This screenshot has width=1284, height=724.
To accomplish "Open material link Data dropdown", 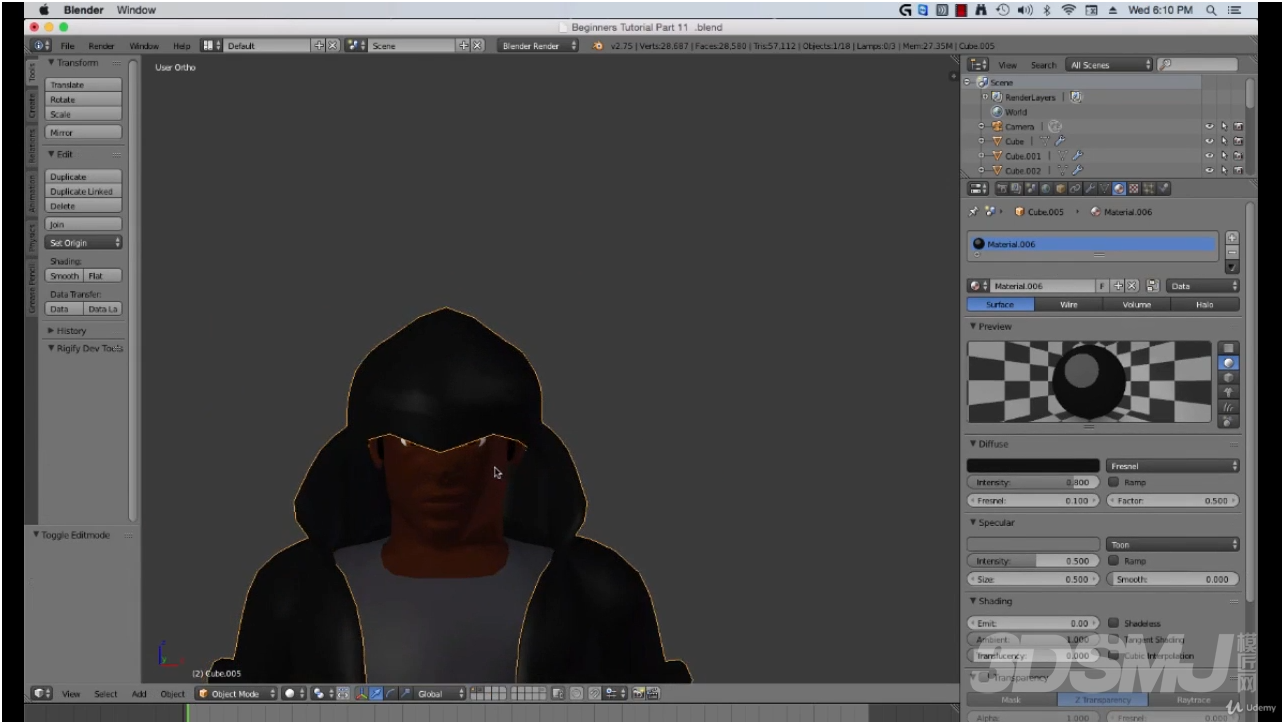I will [1203, 286].
